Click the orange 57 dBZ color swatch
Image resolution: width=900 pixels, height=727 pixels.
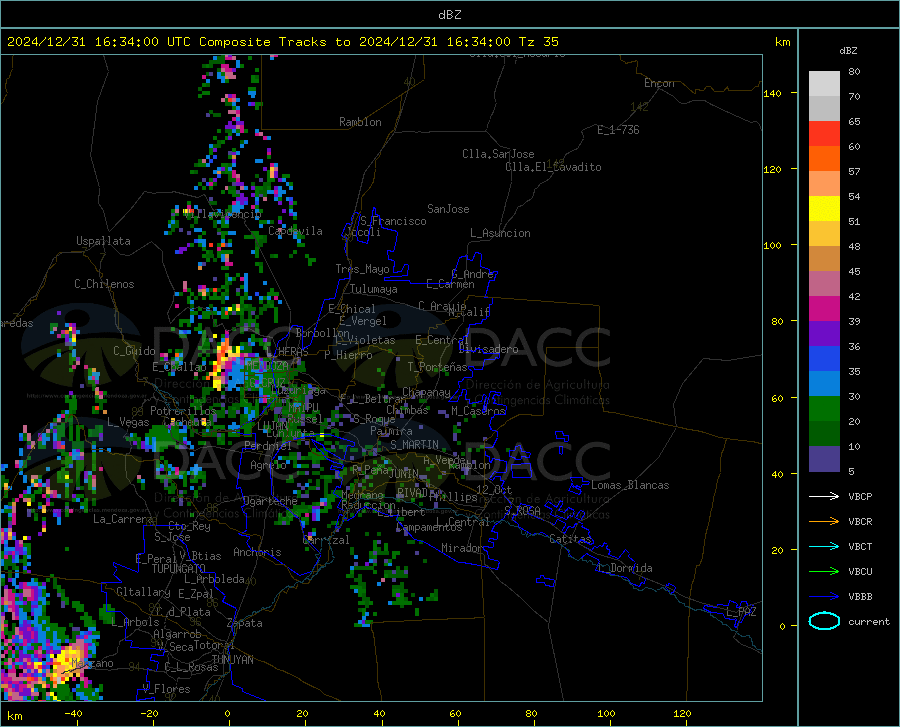click(824, 159)
